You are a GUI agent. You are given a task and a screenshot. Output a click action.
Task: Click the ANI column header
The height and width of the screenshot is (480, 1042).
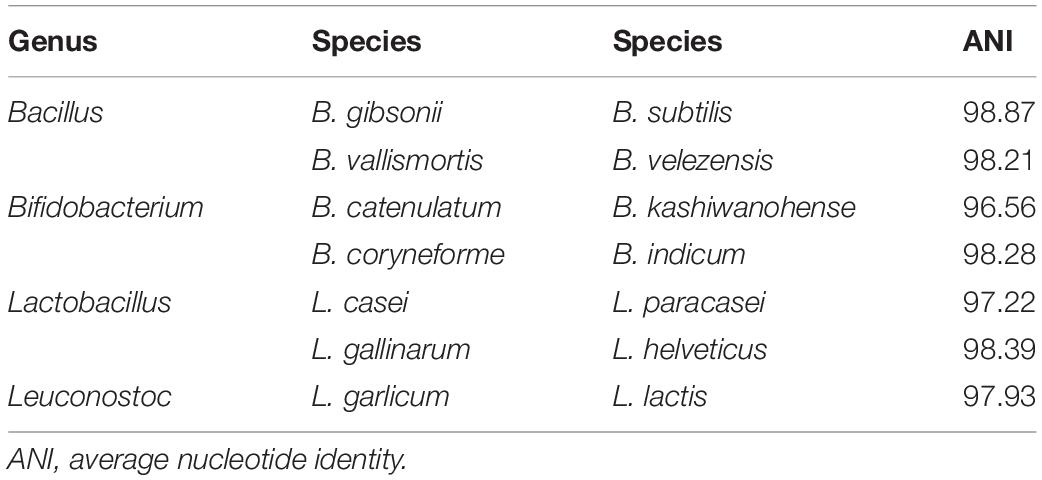(x=988, y=42)
